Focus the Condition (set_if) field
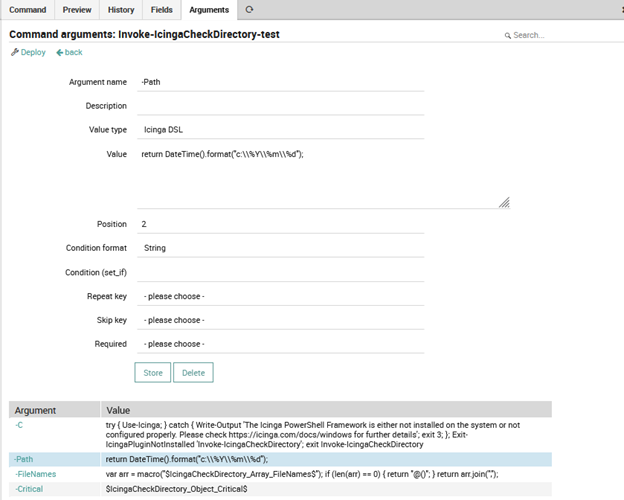624x500 pixels. pos(281,273)
